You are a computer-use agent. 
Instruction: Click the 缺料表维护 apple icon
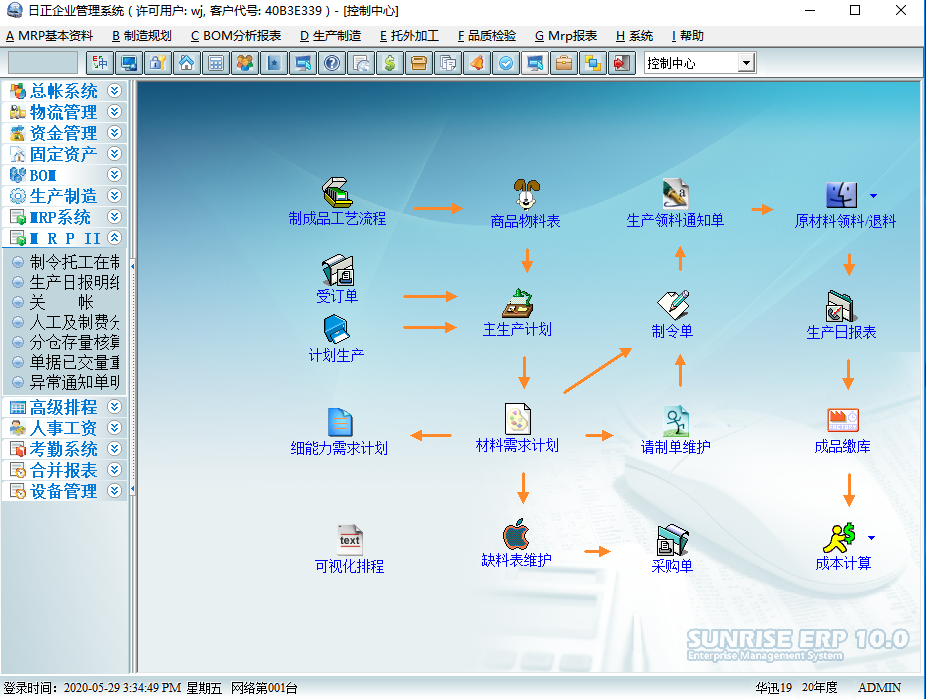click(516, 534)
